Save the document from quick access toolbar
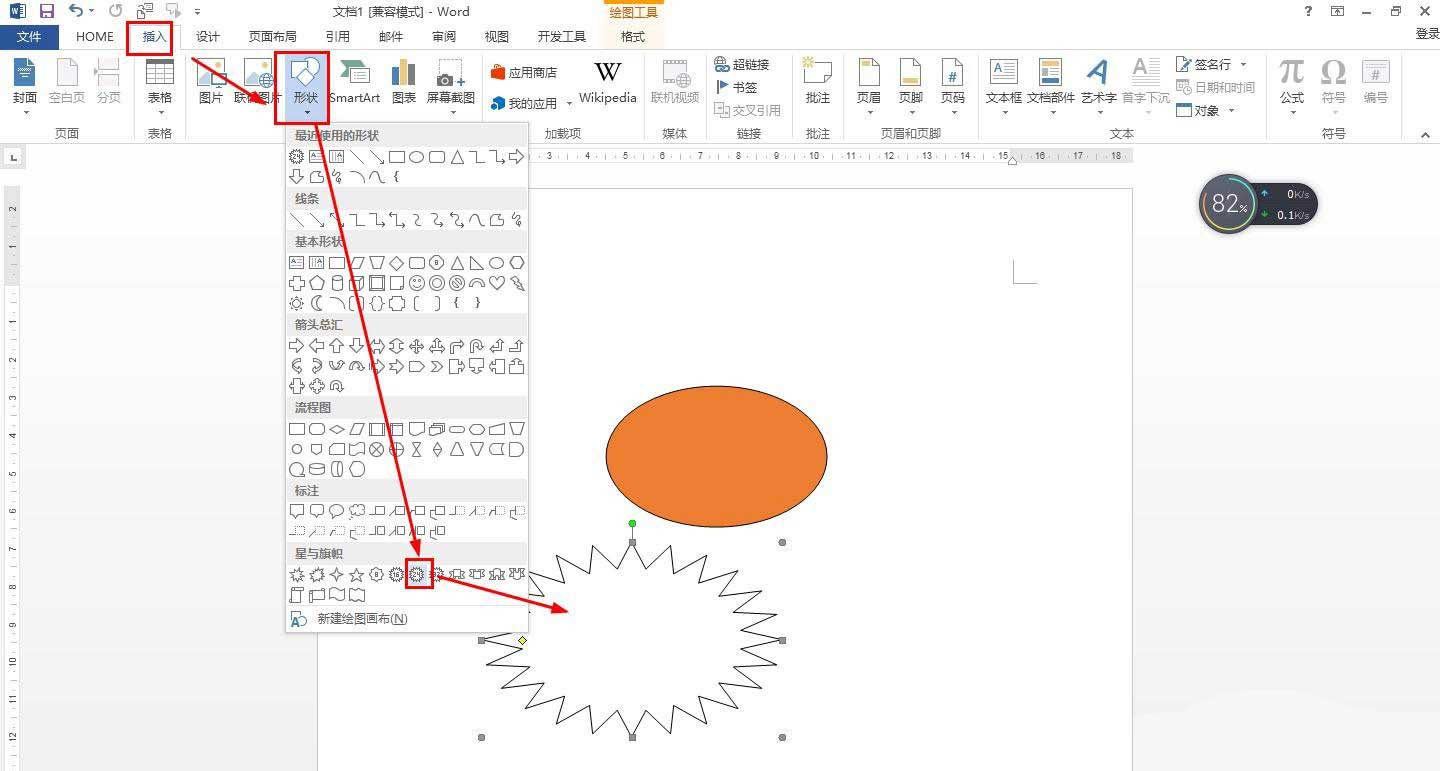 tap(46, 11)
